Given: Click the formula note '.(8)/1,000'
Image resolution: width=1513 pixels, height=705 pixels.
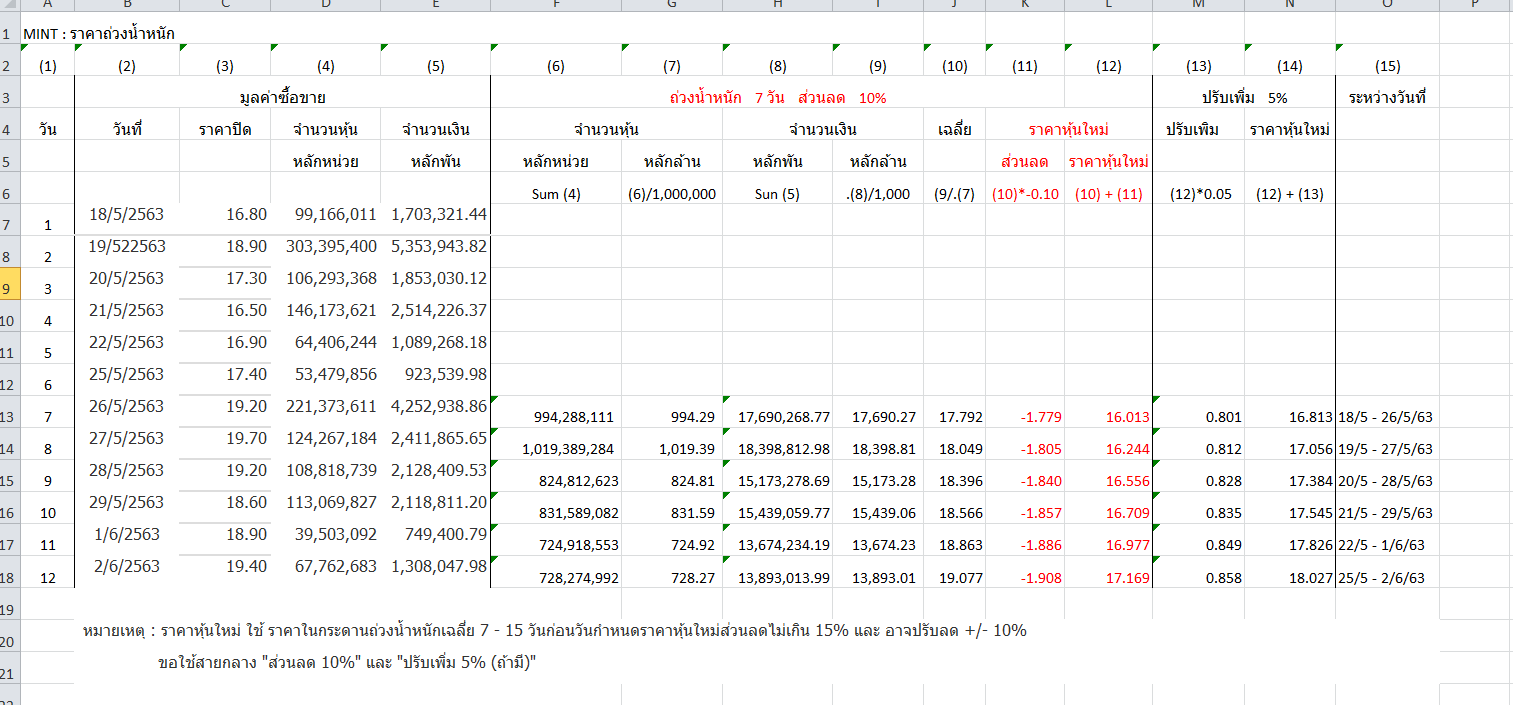Looking at the screenshot, I should 878,195.
